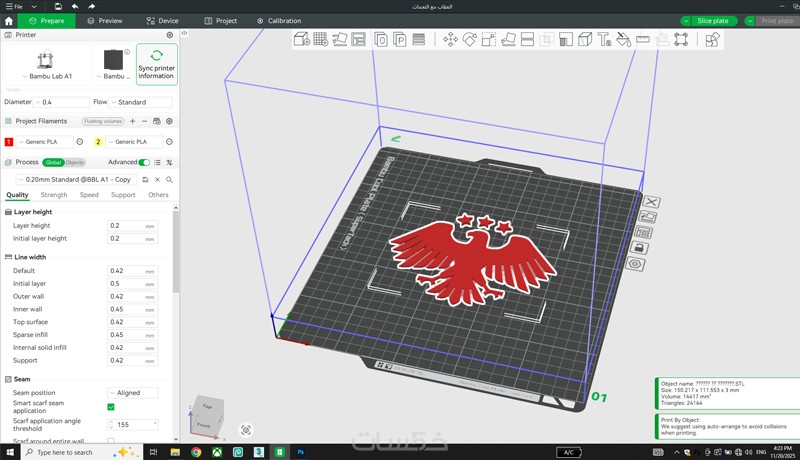
Task: Click remove plate X icon on bed
Action: point(651,202)
